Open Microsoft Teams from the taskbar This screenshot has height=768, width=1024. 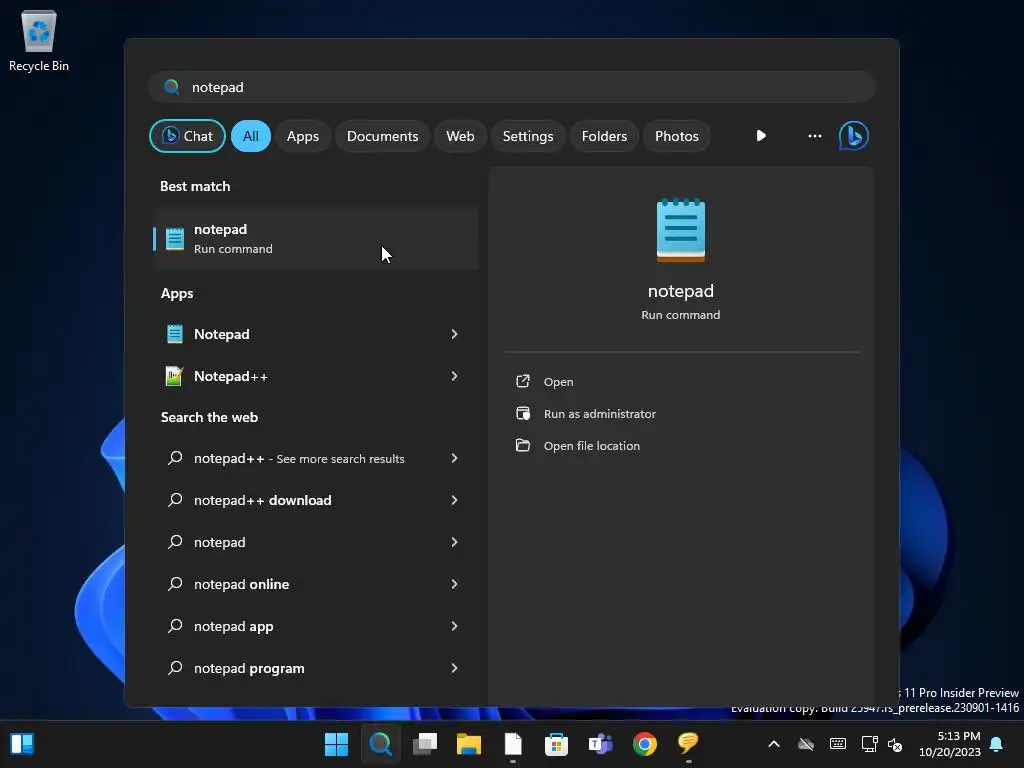(600, 744)
